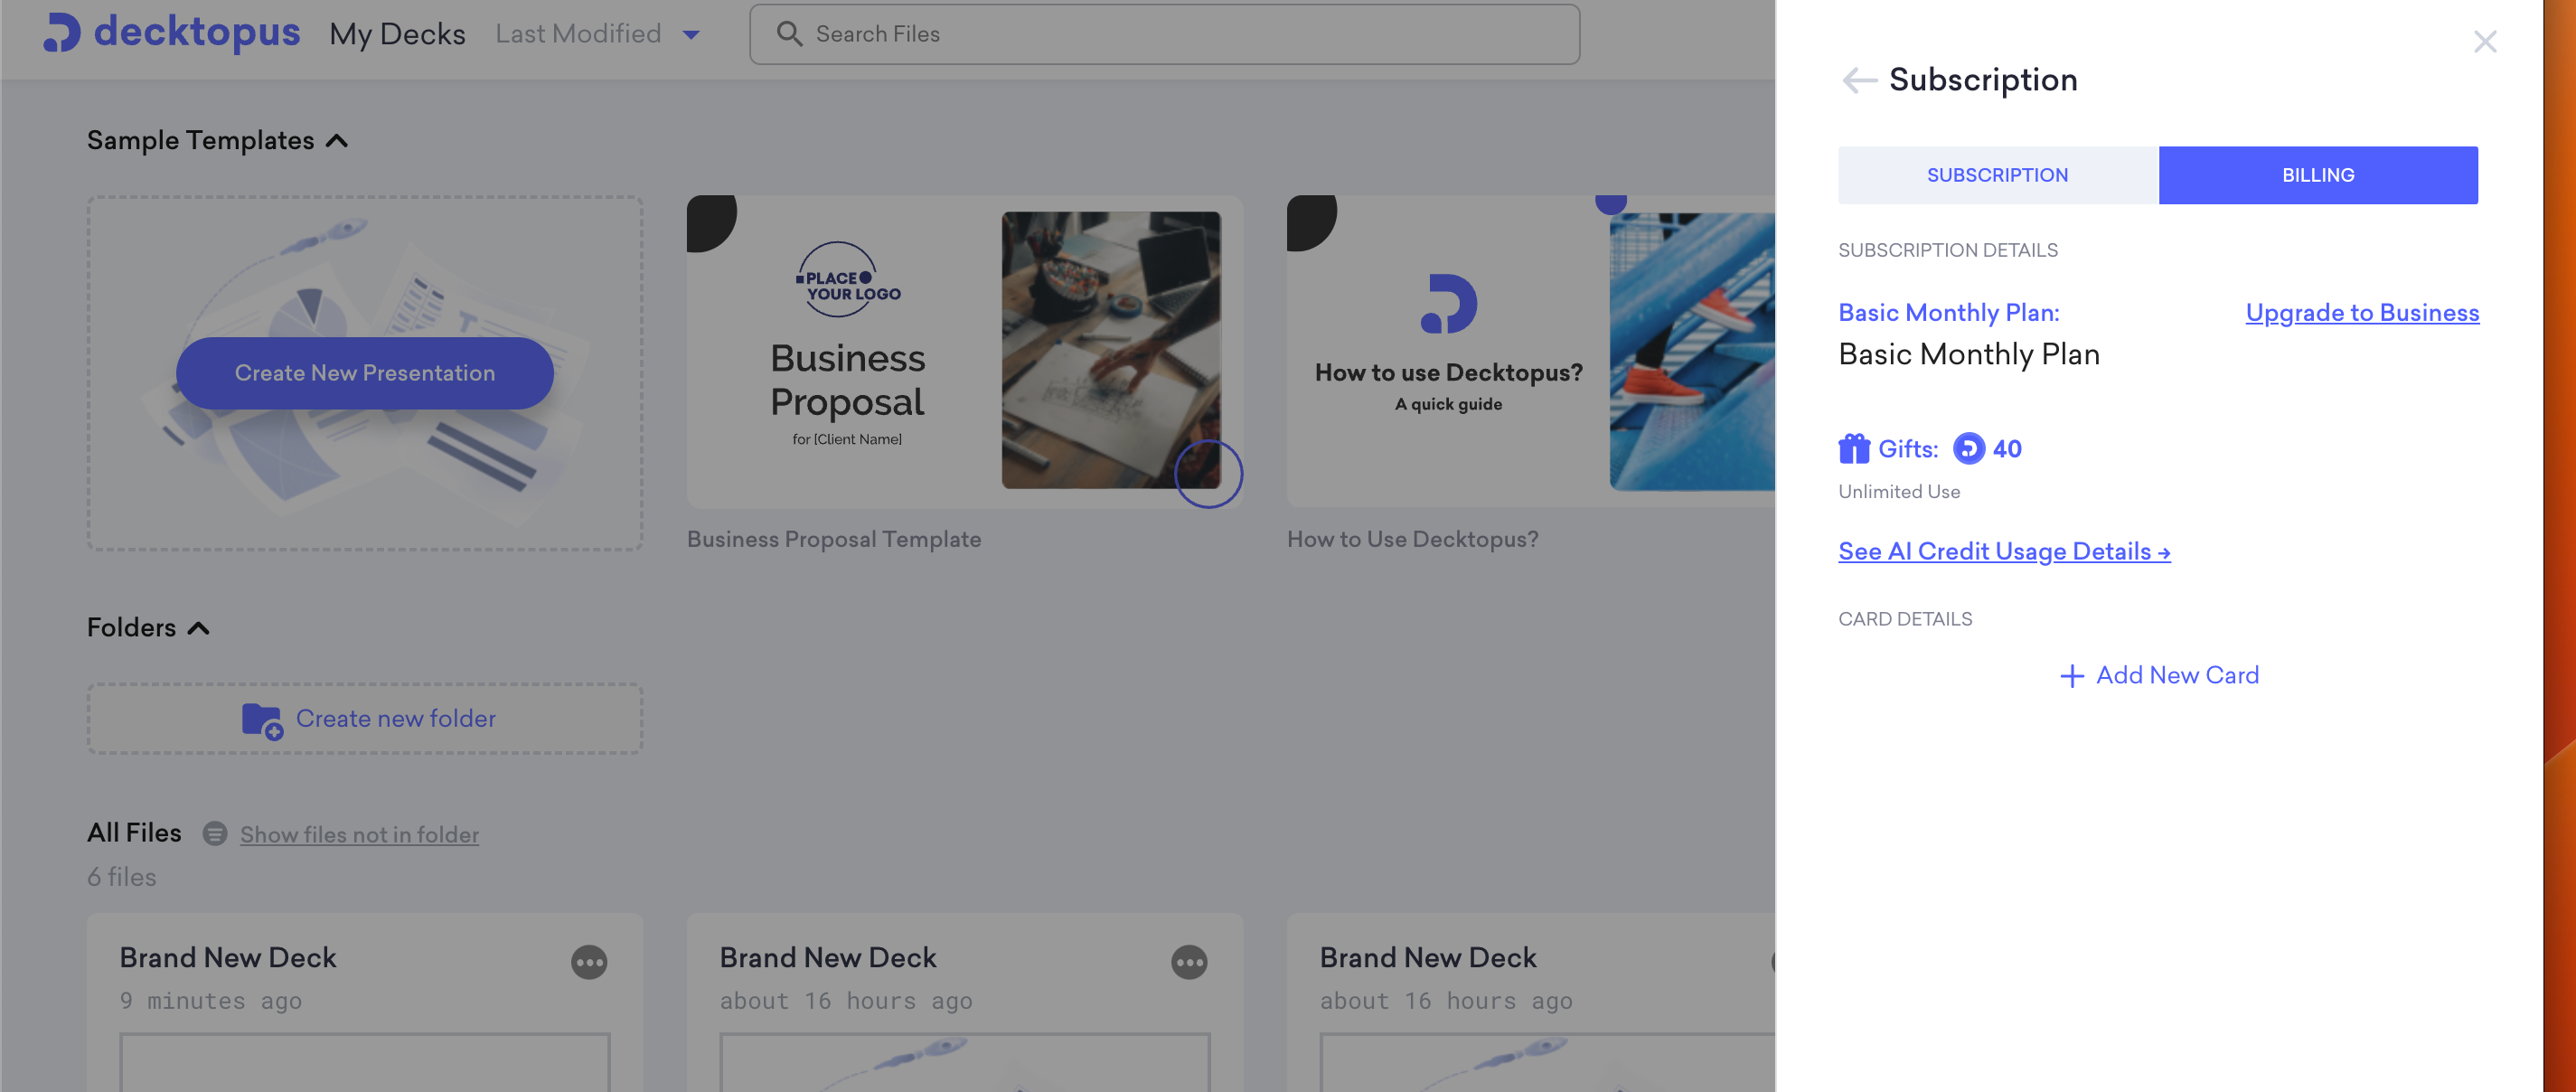Click Create New Presentation

(364, 373)
